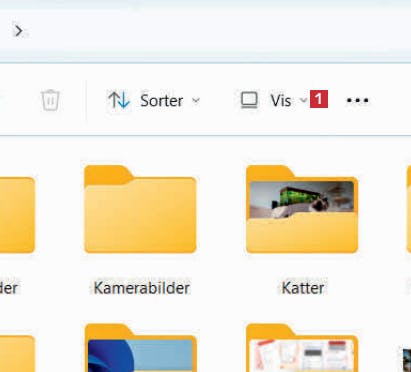Click the Katter folder name

pyautogui.click(x=303, y=288)
